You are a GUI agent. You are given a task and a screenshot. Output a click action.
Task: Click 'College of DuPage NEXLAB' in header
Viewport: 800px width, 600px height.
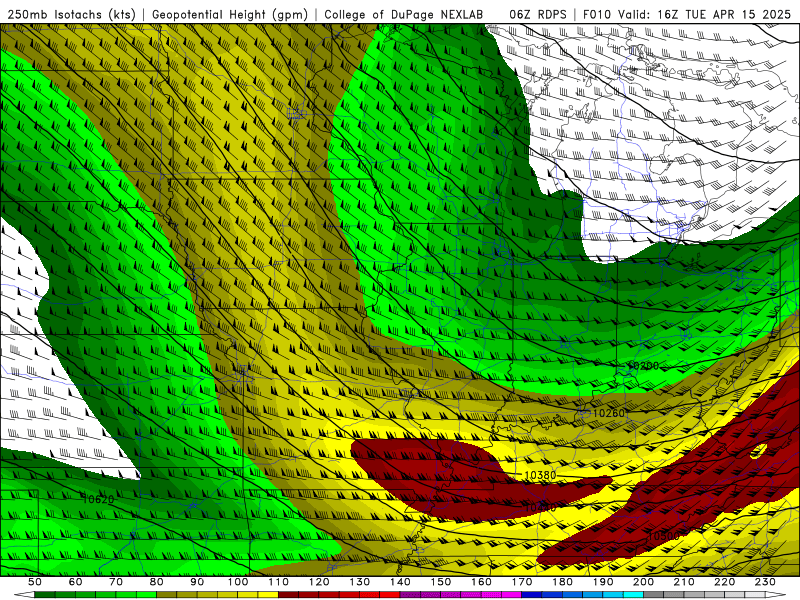pyautogui.click(x=404, y=15)
